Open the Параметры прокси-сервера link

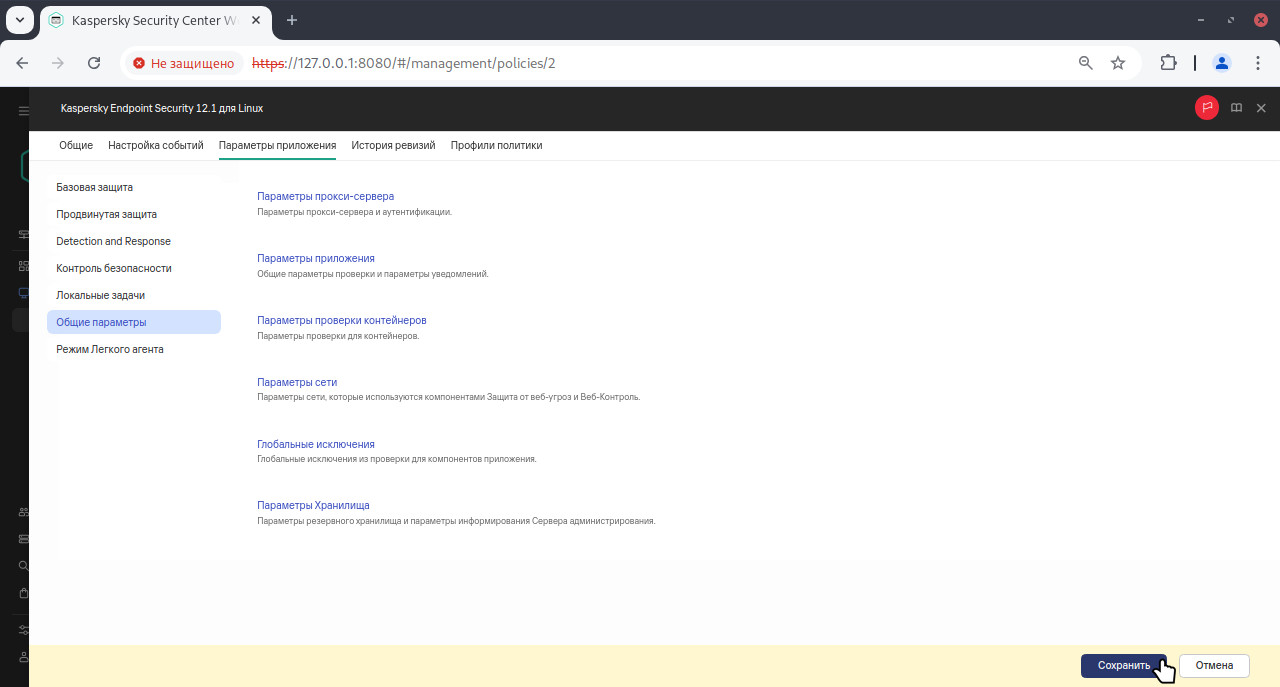(325, 196)
